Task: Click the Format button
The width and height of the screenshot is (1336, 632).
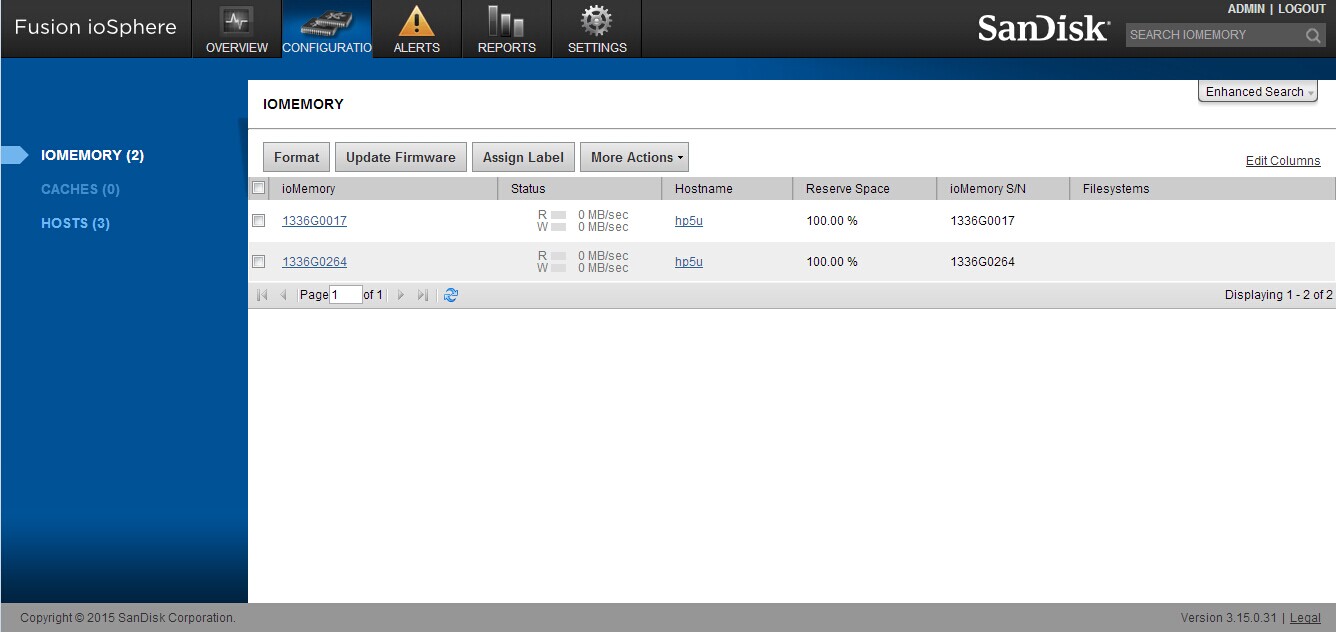Action: [x=297, y=157]
